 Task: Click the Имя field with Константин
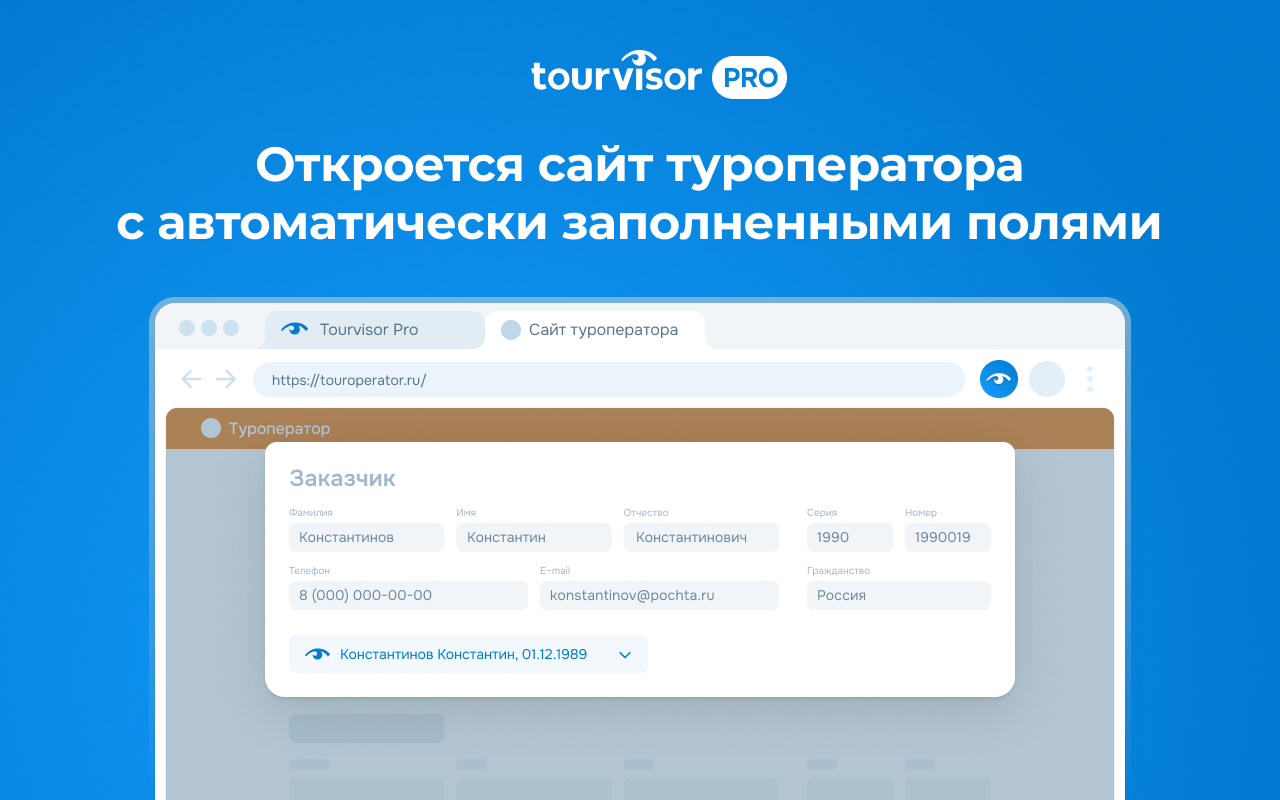(x=533, y=537)
